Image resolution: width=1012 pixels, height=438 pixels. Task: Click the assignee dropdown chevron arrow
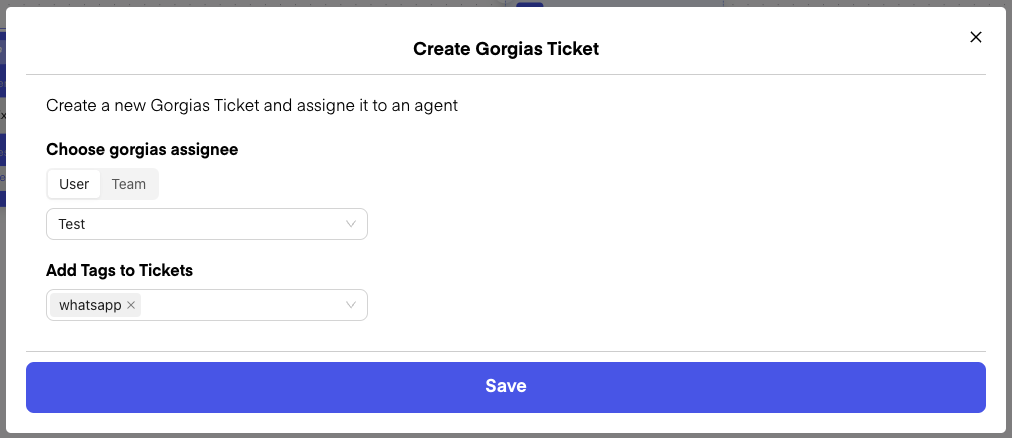351,224
